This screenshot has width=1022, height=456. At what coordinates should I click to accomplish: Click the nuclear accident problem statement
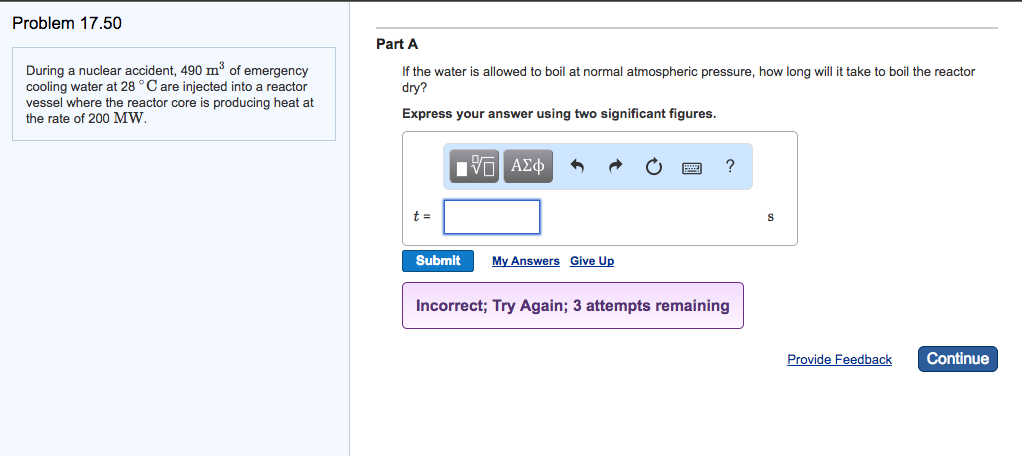pyautogui.click(x=170, y=94)
